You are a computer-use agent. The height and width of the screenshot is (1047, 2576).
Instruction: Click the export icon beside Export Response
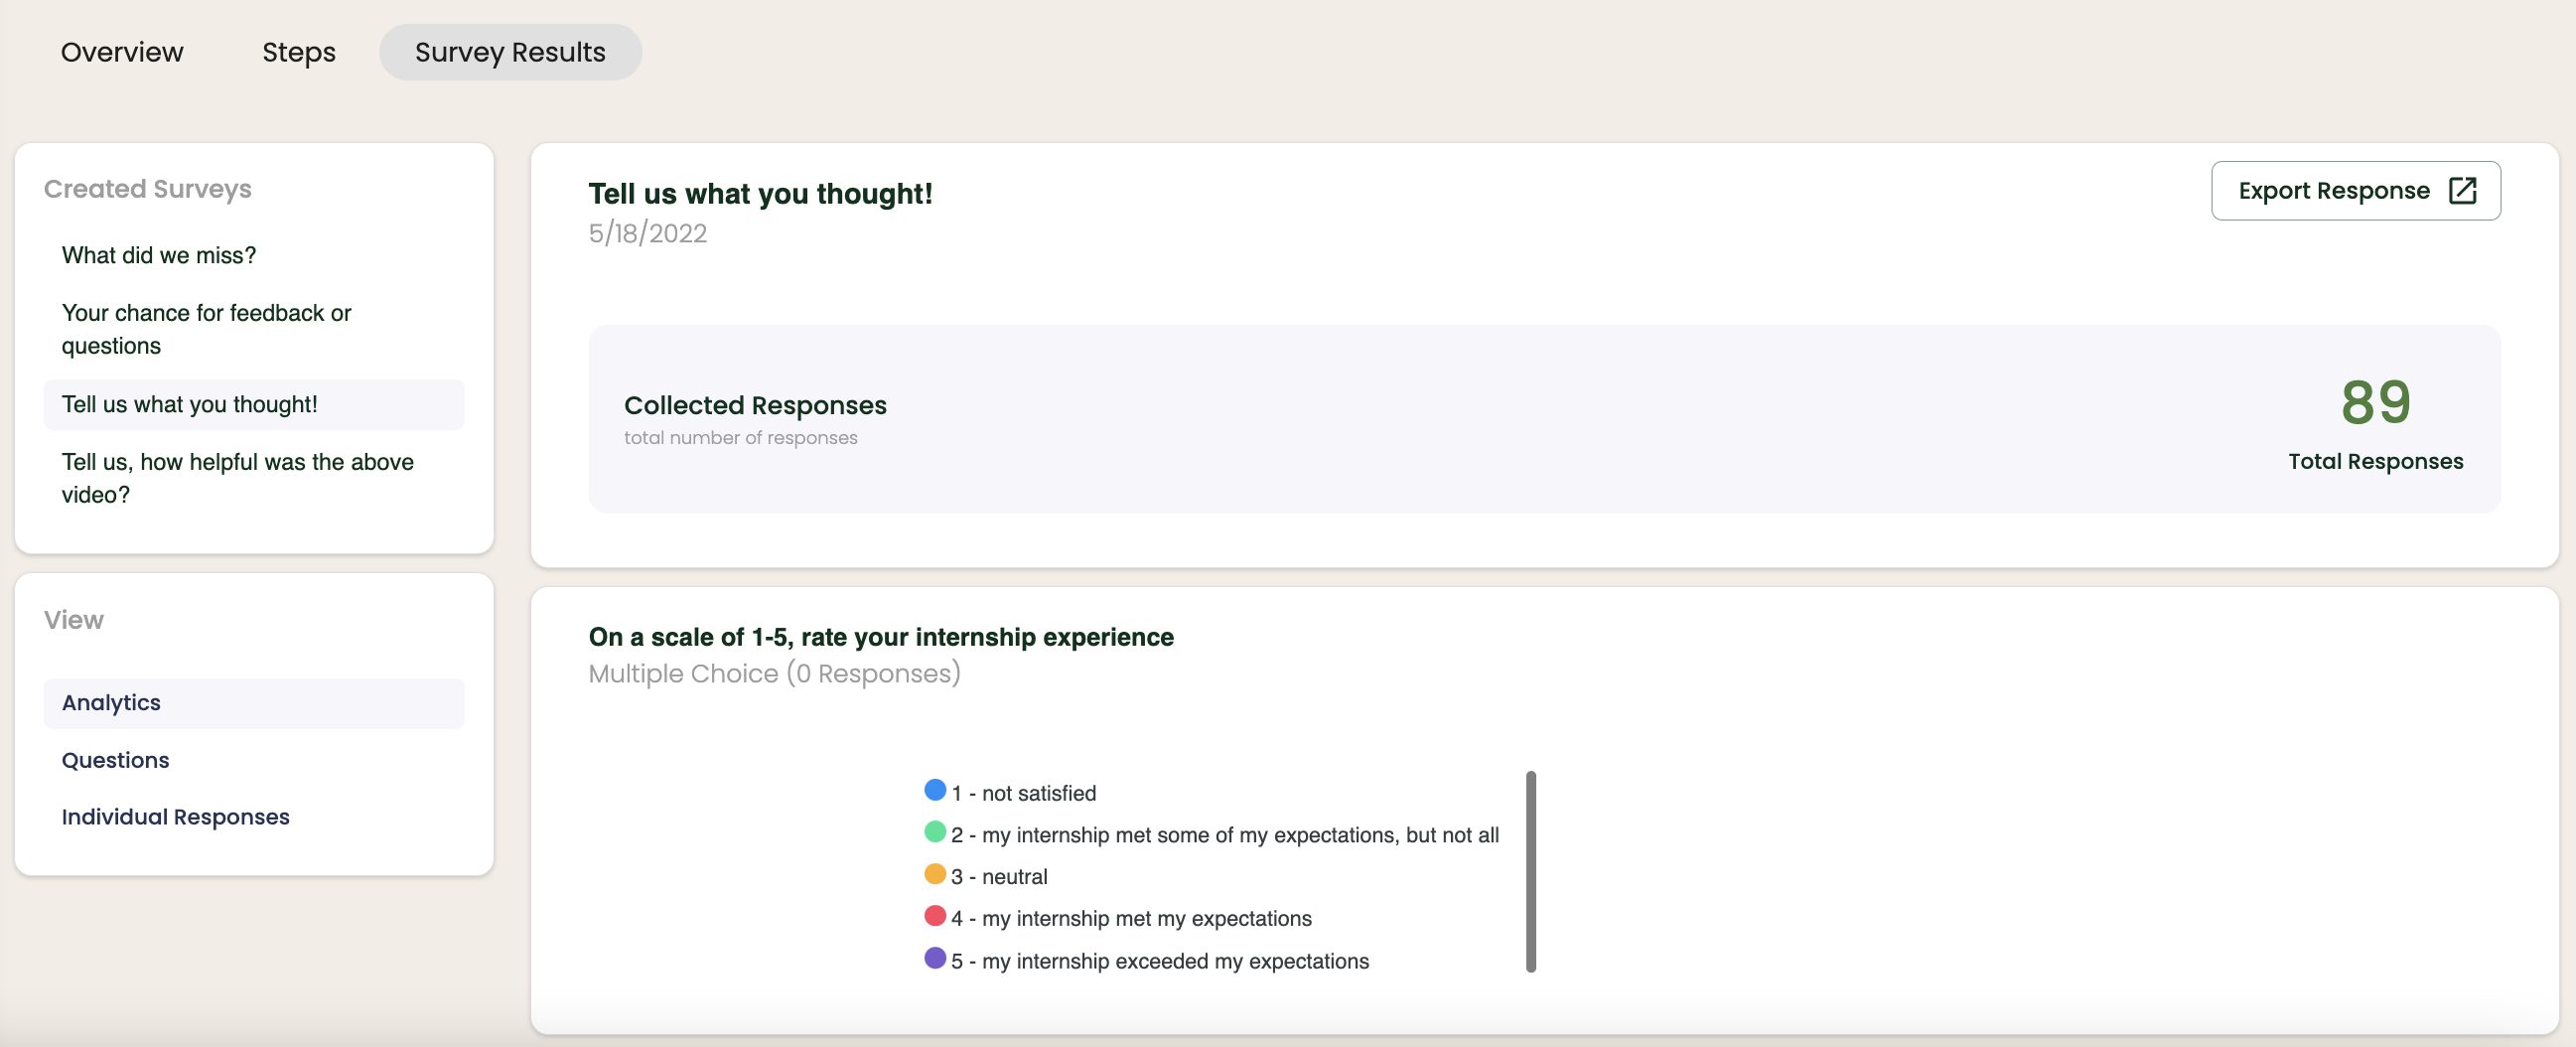point(2462,191)
